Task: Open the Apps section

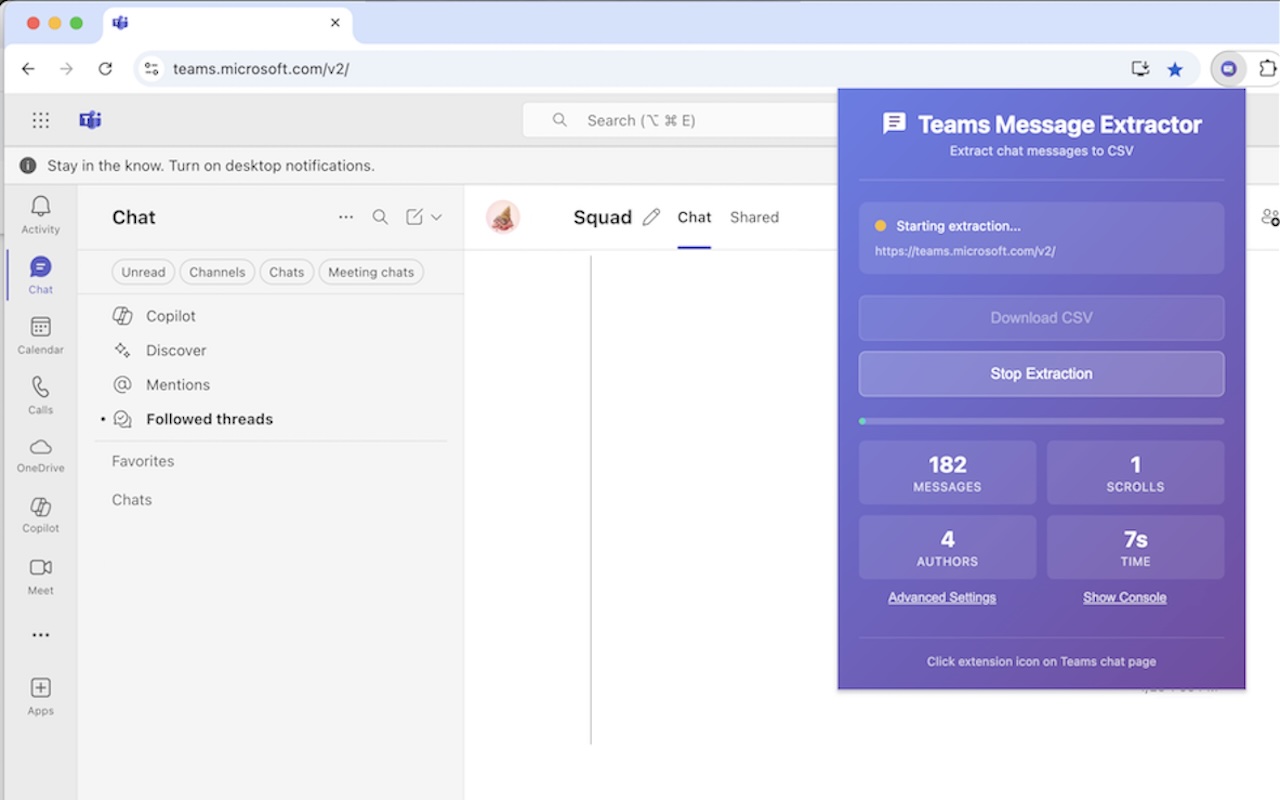Action: 40,695
